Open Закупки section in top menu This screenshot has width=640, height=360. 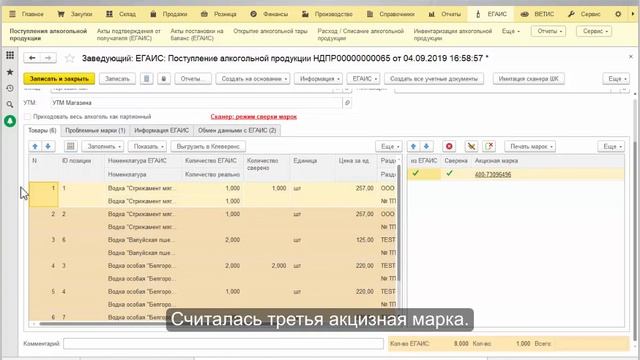(76, 14)
